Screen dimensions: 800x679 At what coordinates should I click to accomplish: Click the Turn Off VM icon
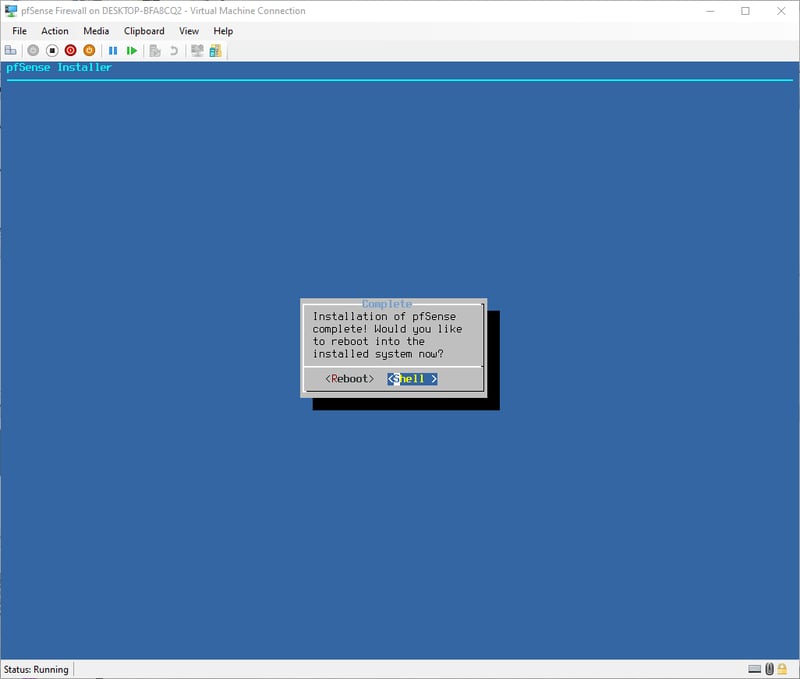coord(52,50)
